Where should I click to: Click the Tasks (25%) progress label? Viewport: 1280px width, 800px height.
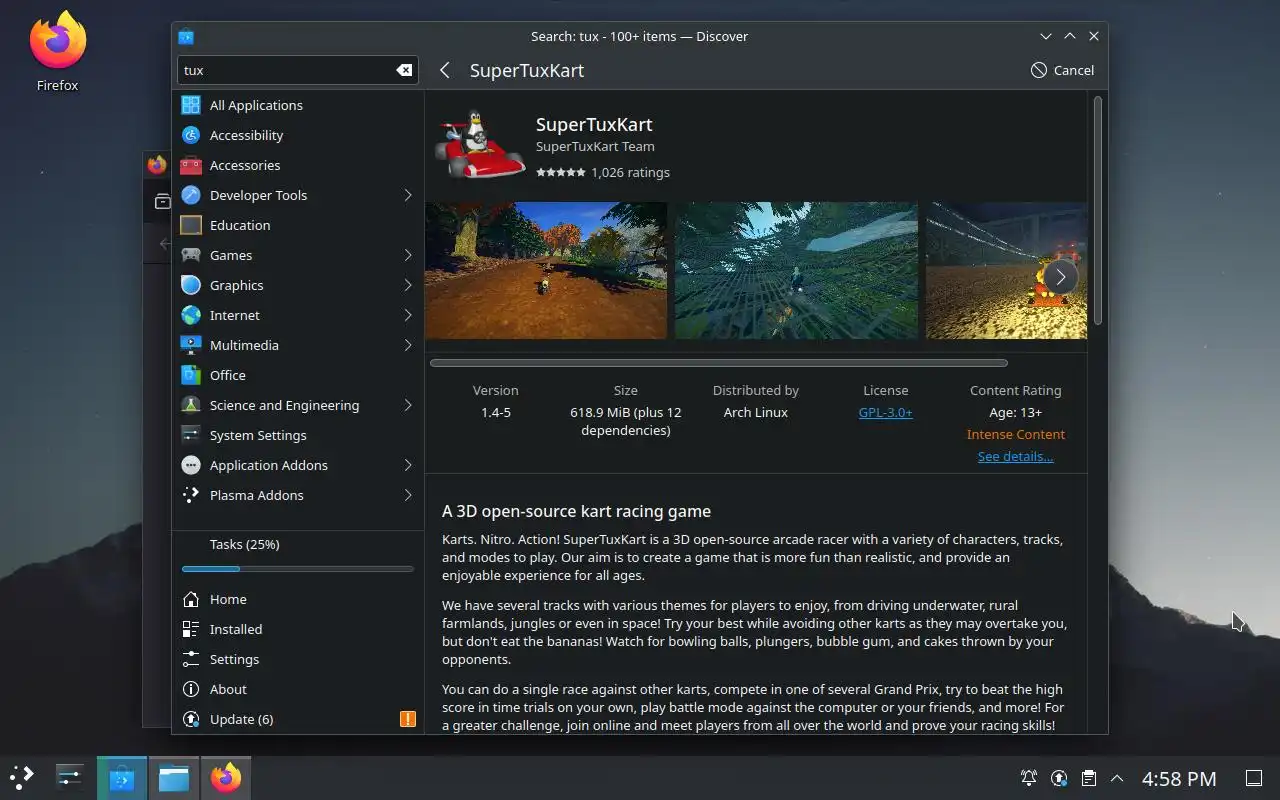coord(244,544)
